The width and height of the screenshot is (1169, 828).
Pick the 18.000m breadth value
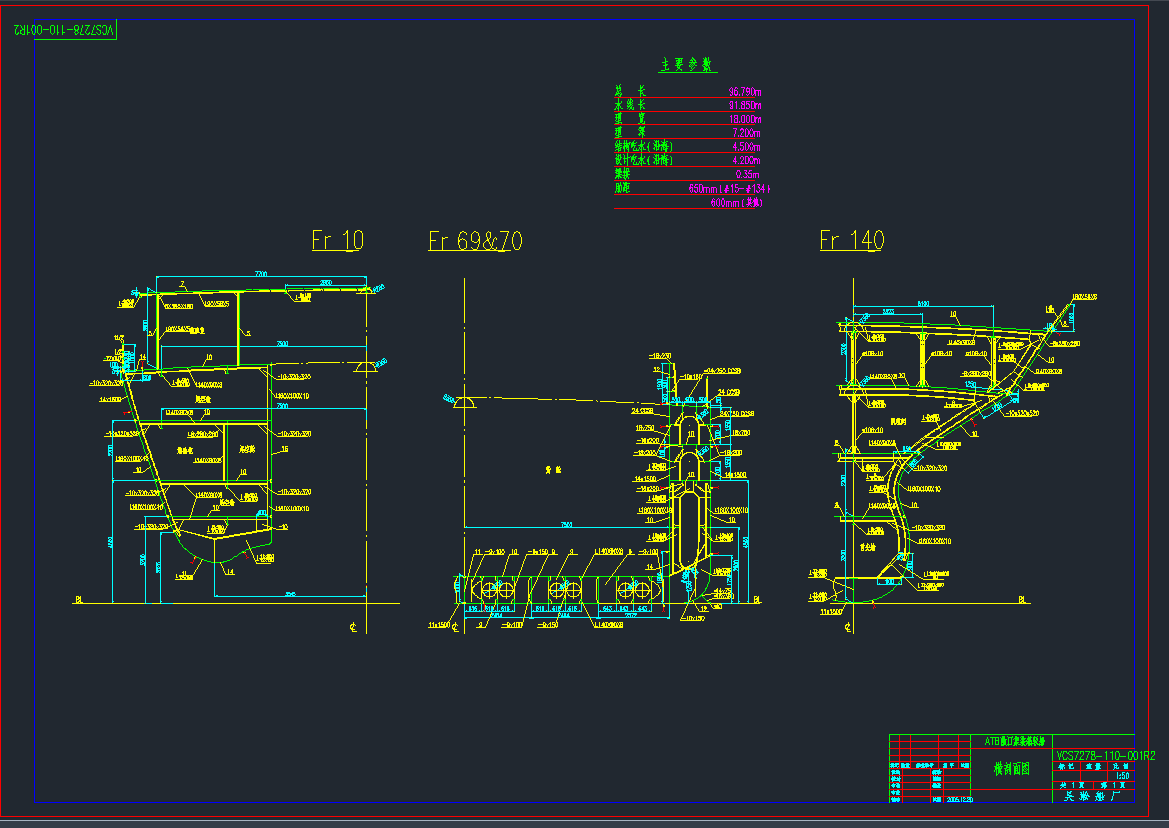[745, 119]
